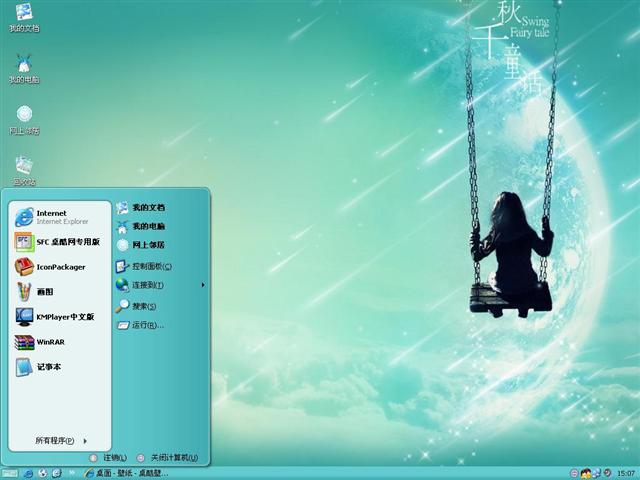Click the 画图 pencil cup icon

point(24,292)
